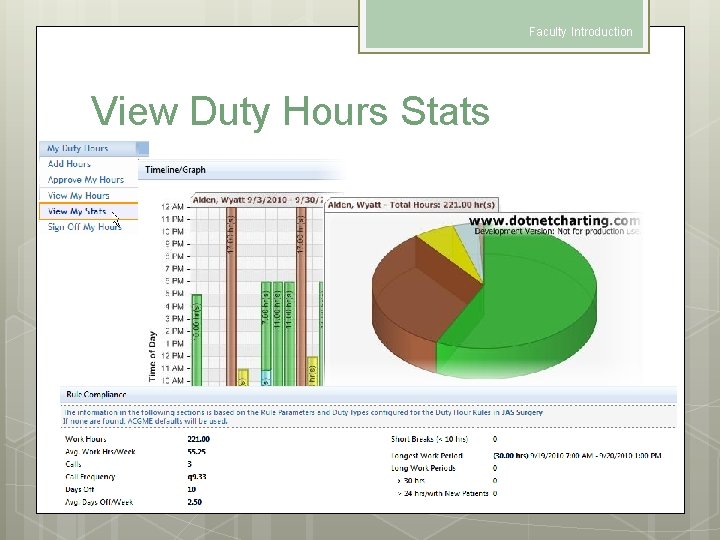
Task: Select Add Hours menu entry
Action: (69, 164)
